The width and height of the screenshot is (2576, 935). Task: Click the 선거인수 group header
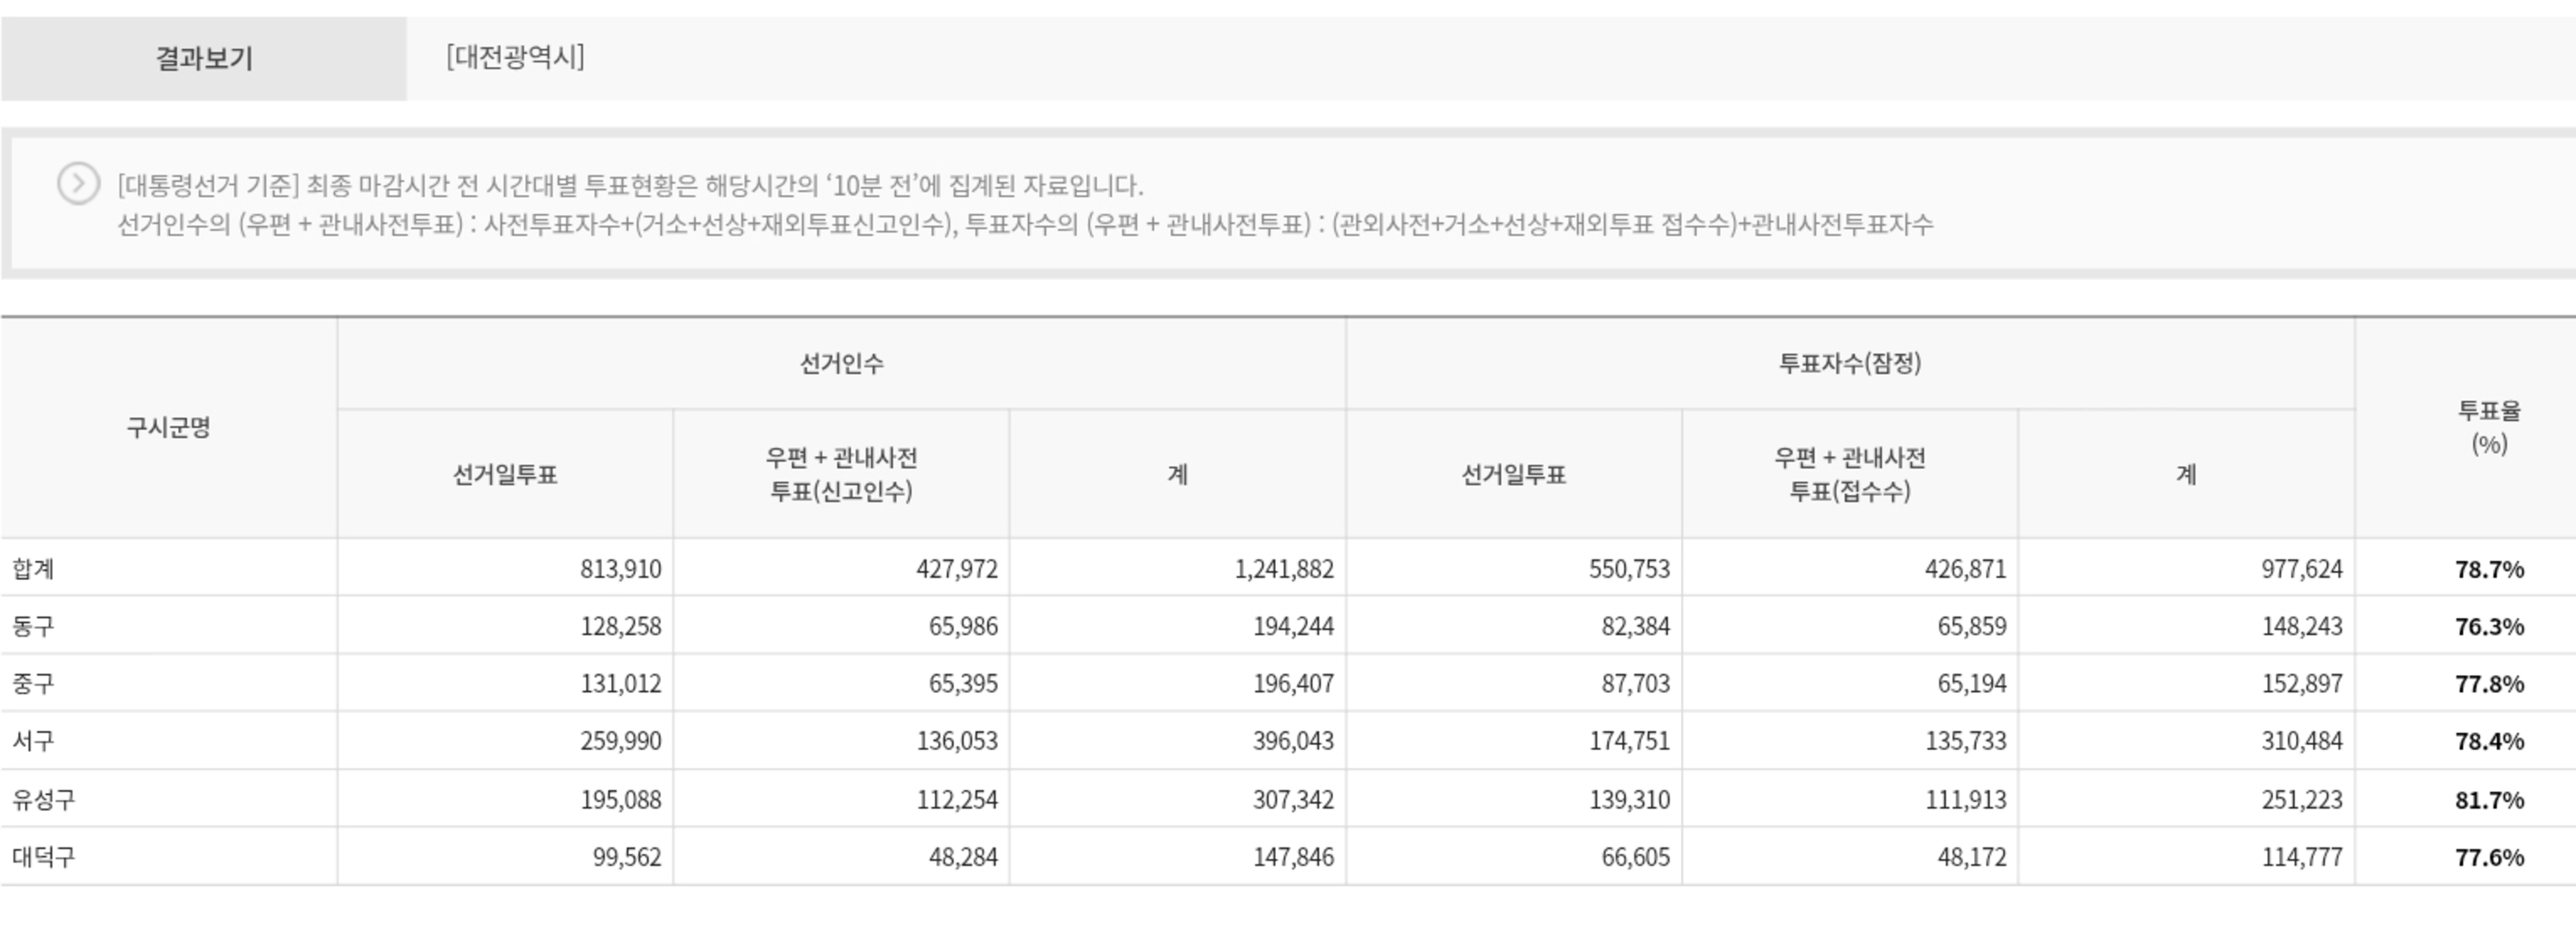click(x=841, y=364)
